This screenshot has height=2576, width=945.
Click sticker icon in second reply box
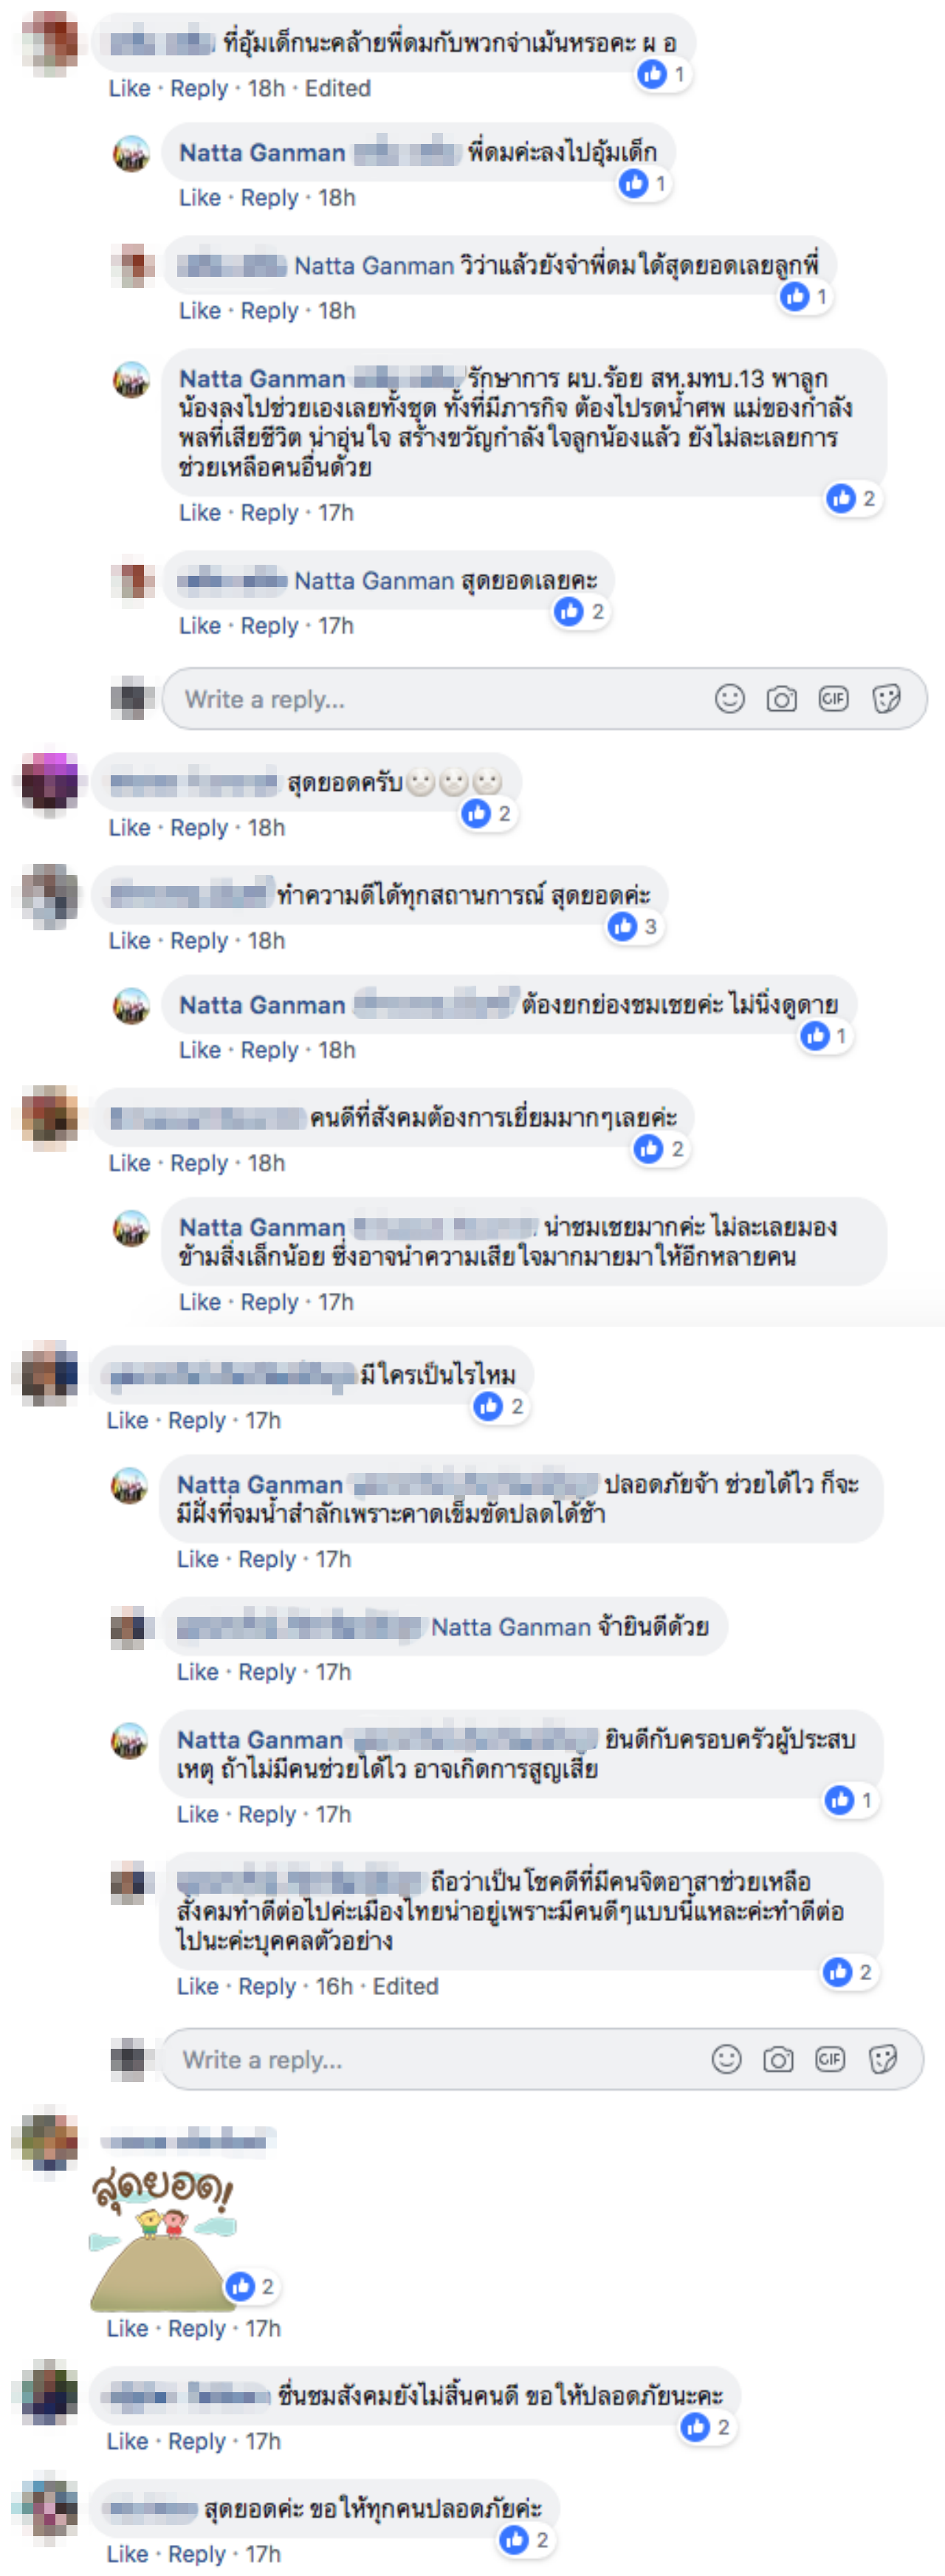pyautogui.click(x=882, y=2059)
